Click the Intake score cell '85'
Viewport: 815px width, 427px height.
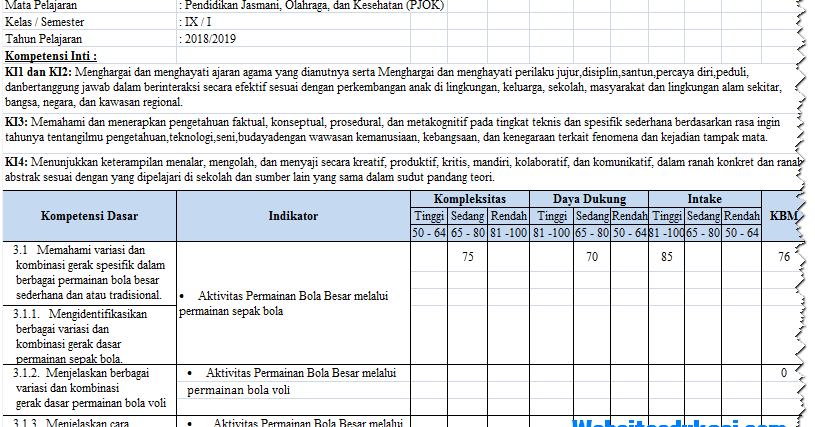click(x=667, y=257)
